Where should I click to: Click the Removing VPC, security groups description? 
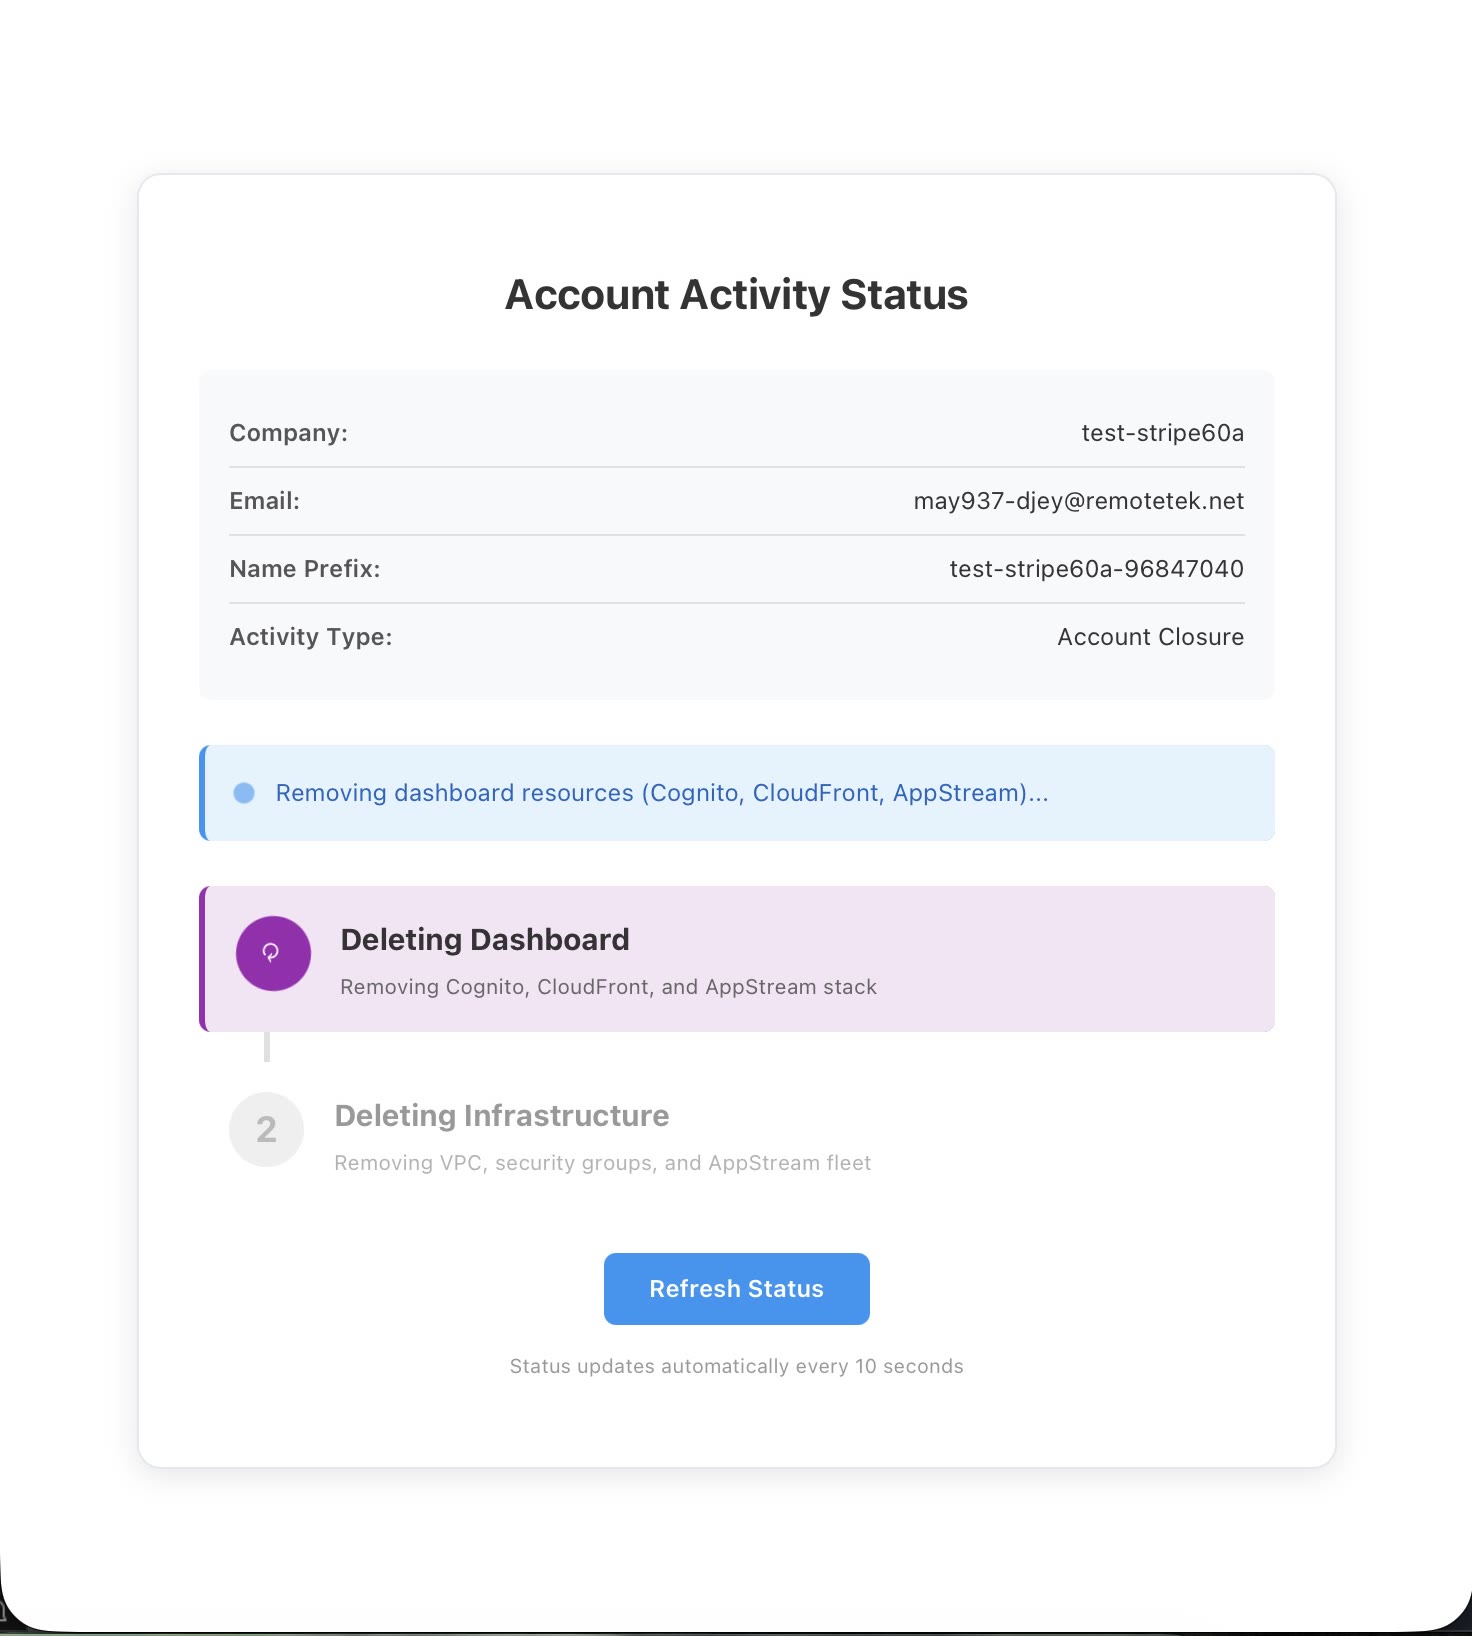tap(603, 1163)
